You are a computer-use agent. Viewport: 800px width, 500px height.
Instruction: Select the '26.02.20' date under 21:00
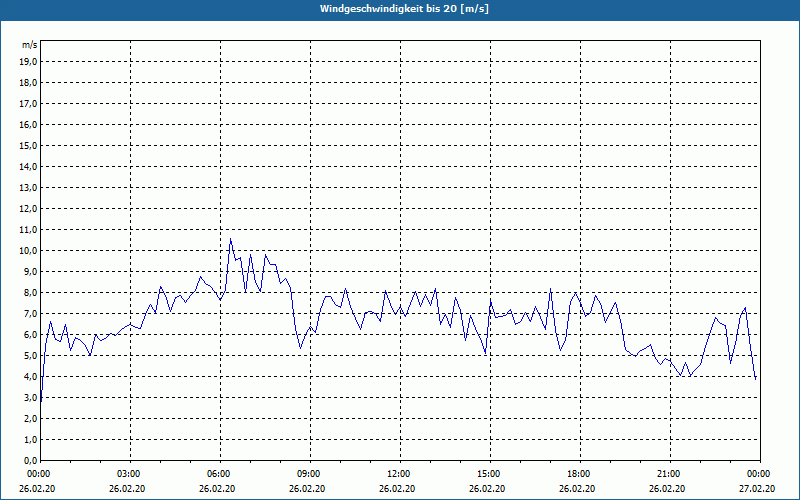(x=667, y=489)
